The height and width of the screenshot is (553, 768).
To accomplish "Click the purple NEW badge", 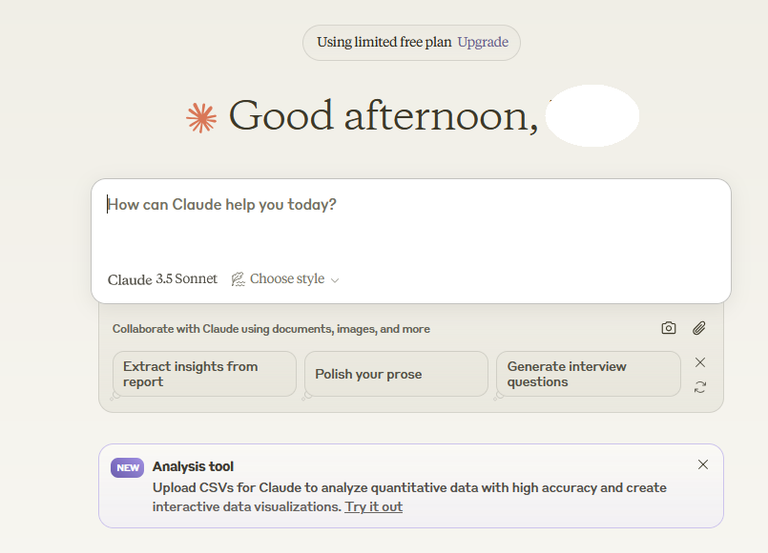I will (127, 468).
